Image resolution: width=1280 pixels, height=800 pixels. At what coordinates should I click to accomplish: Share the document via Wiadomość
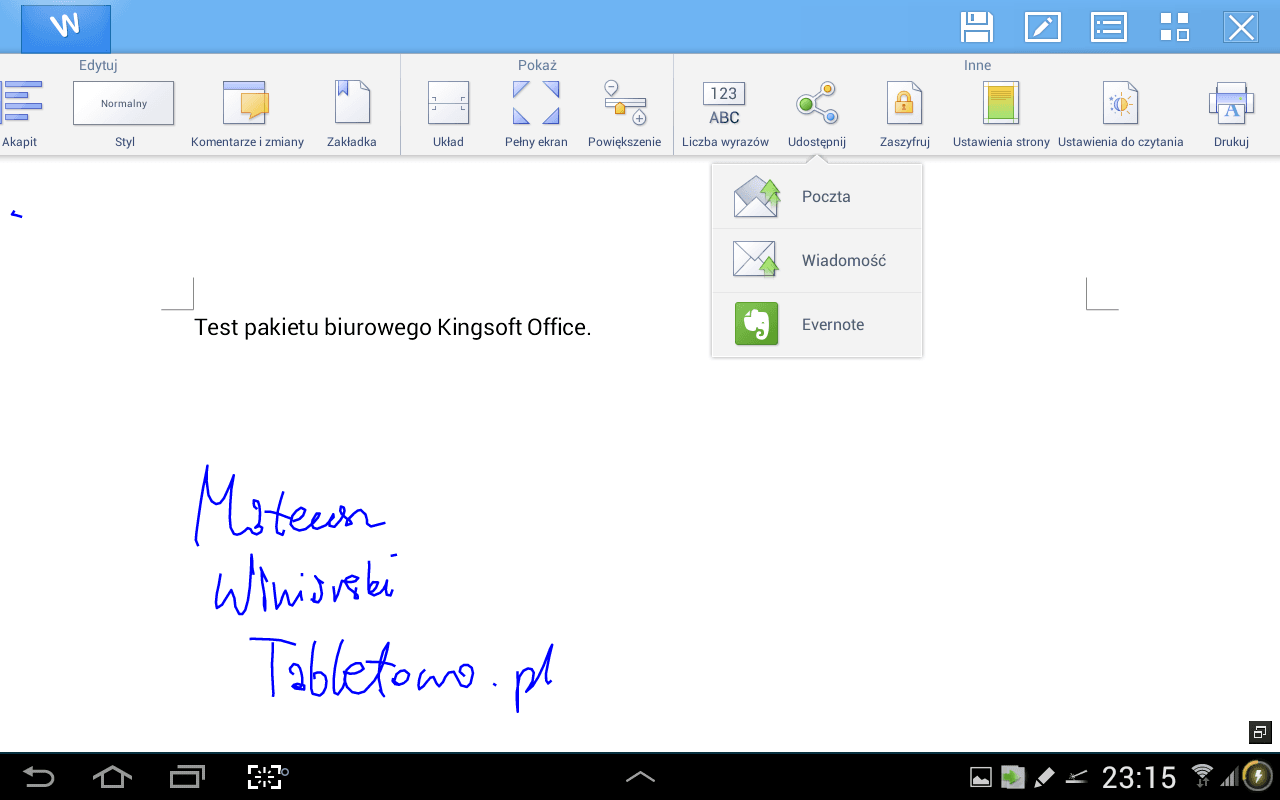817,261
